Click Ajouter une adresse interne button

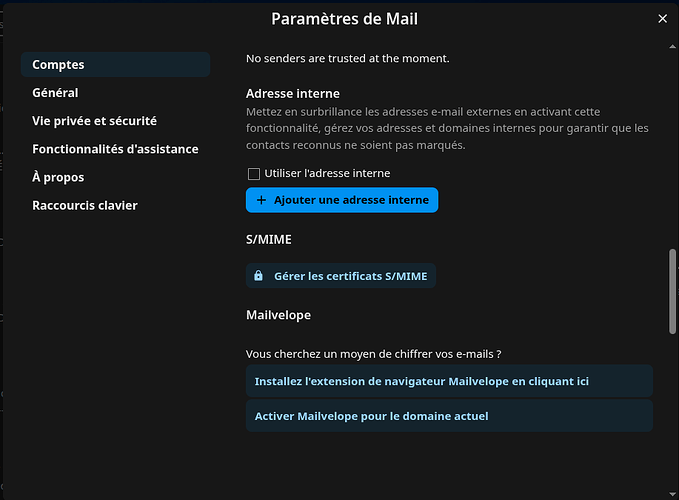342,200
